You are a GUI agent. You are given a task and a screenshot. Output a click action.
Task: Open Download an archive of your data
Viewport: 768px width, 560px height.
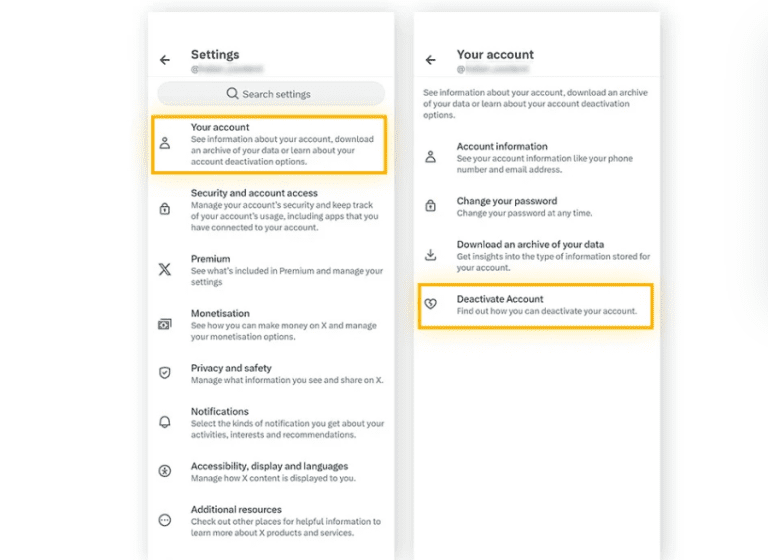click(x=540, y=255)
